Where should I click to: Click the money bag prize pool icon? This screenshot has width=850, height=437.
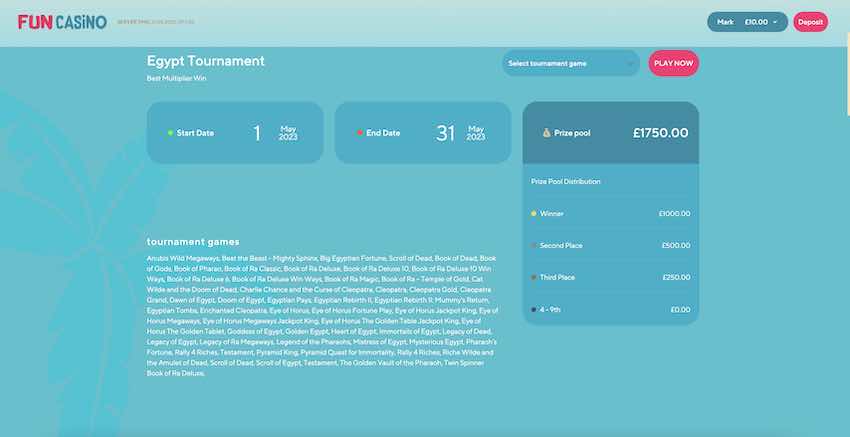pyautogui.click(x=546, y=133)
